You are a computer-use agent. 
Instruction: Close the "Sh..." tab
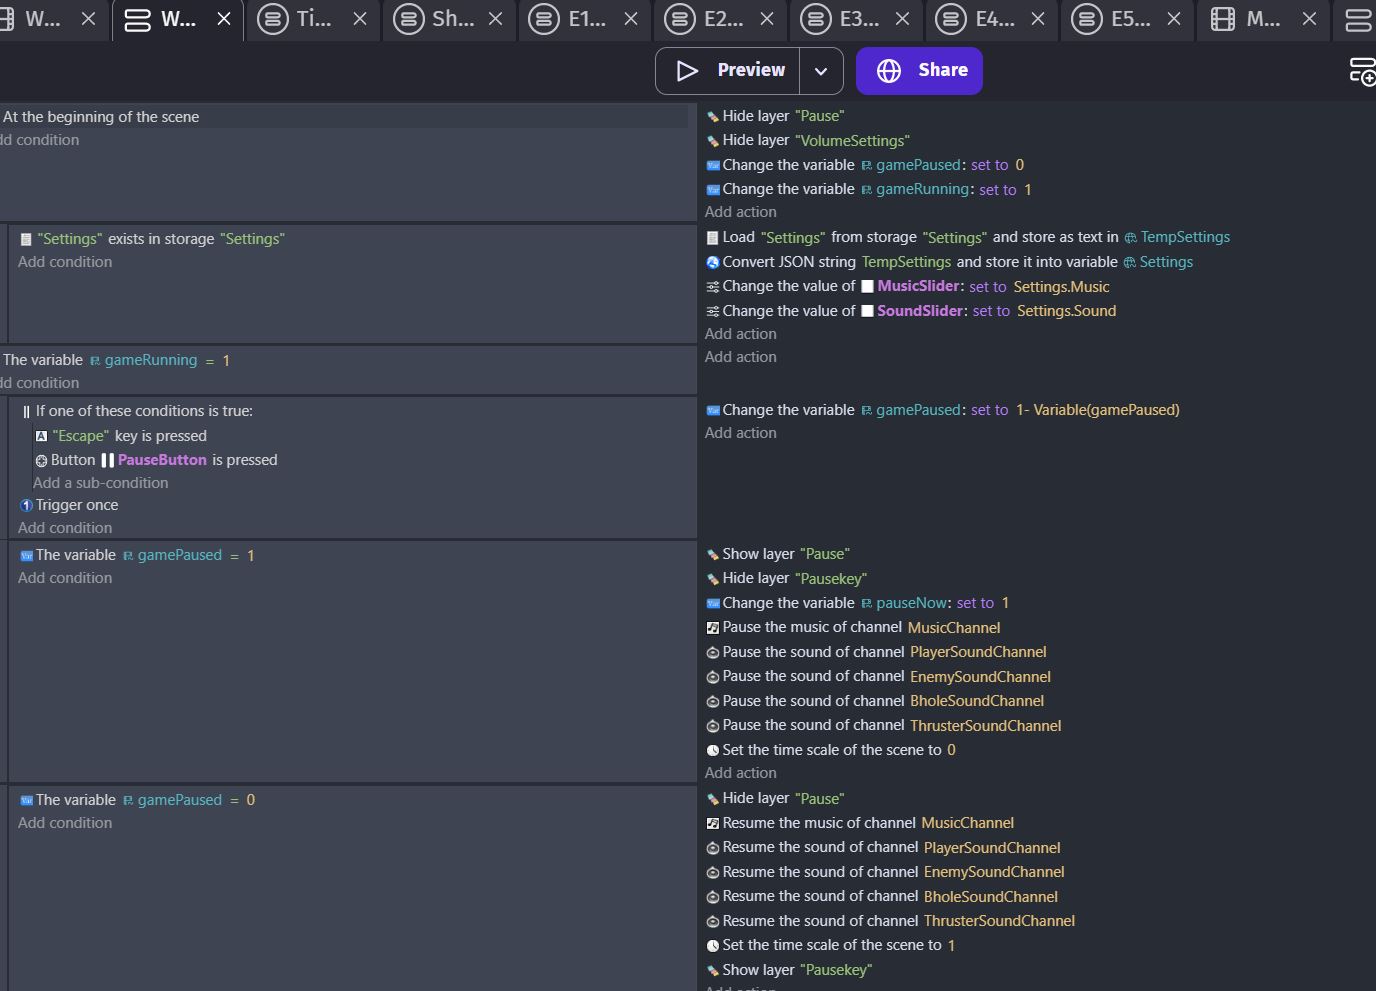495,19
